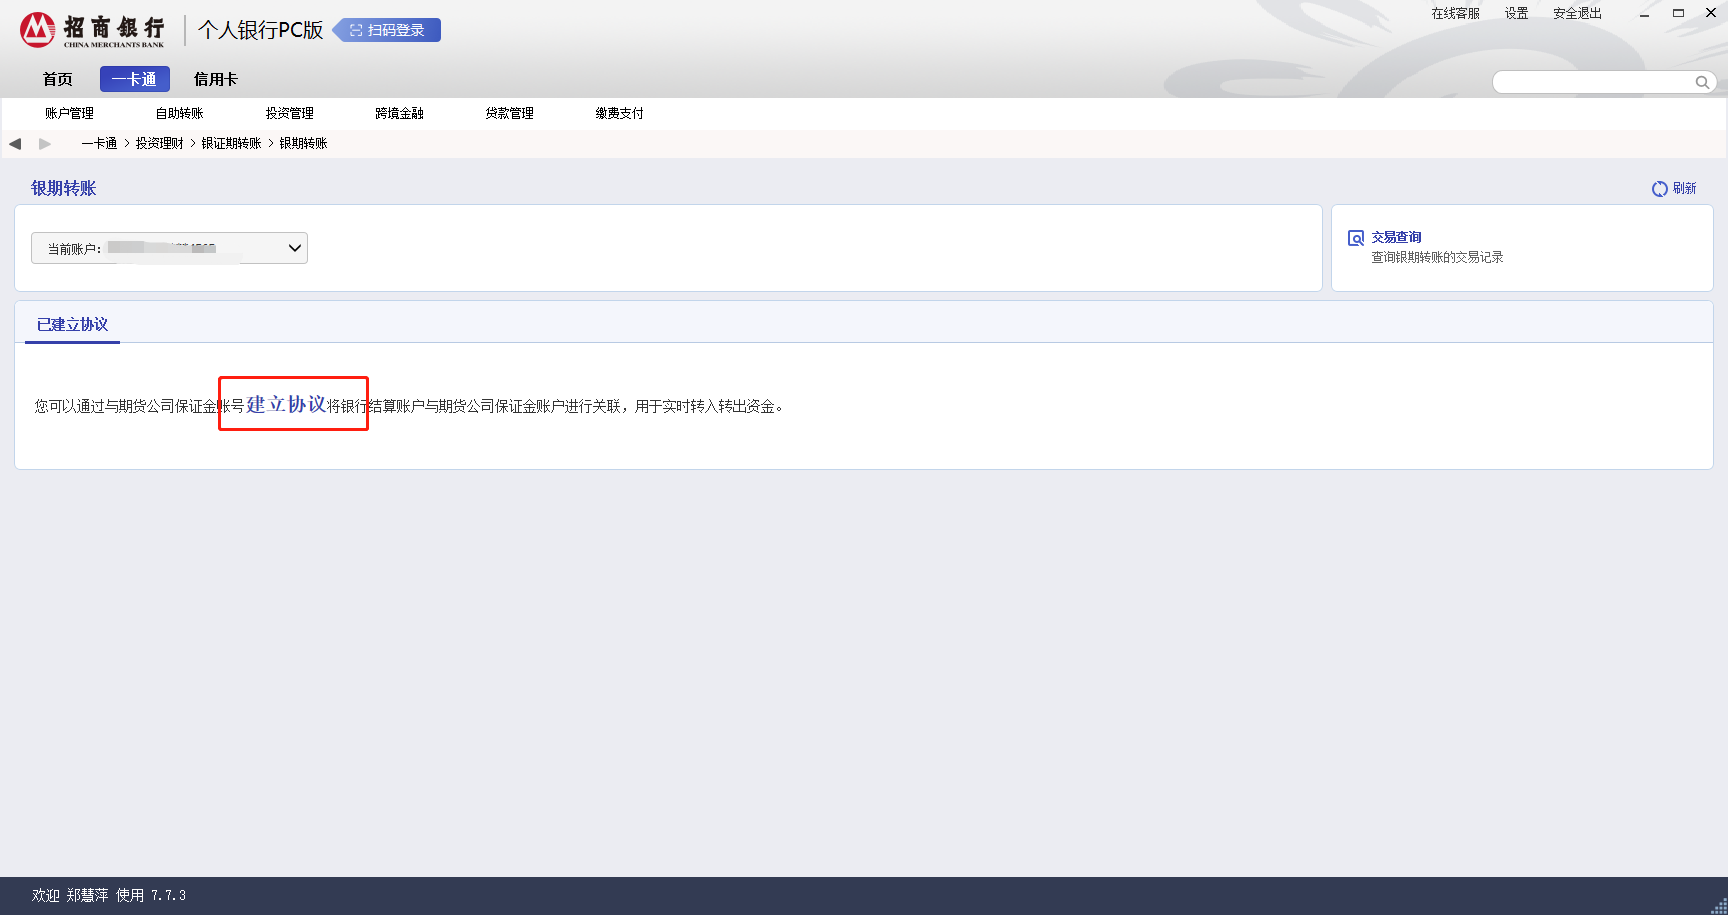Click the top search input field
1728x915 pixels.
pos(1590,82)
